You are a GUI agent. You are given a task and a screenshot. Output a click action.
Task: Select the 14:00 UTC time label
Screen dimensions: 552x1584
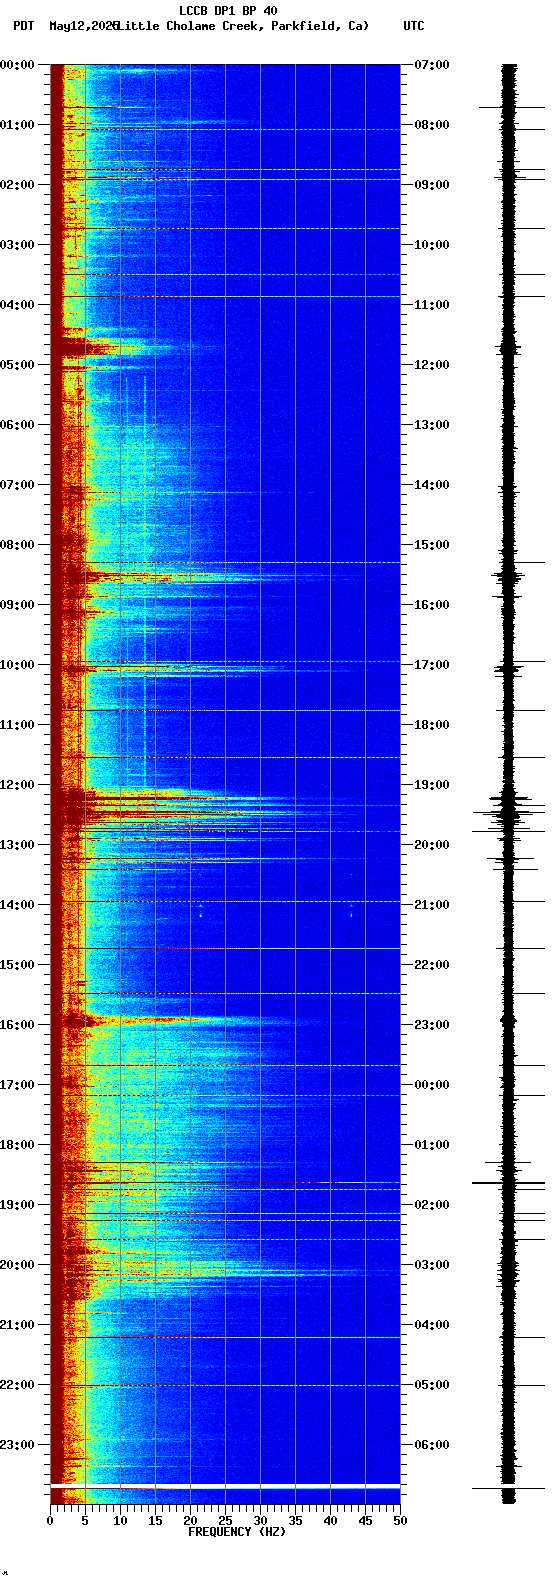click(x=432, y=485)
